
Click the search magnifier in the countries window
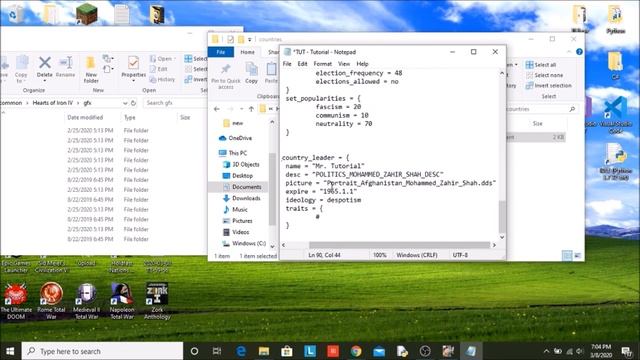click(572, 109)
